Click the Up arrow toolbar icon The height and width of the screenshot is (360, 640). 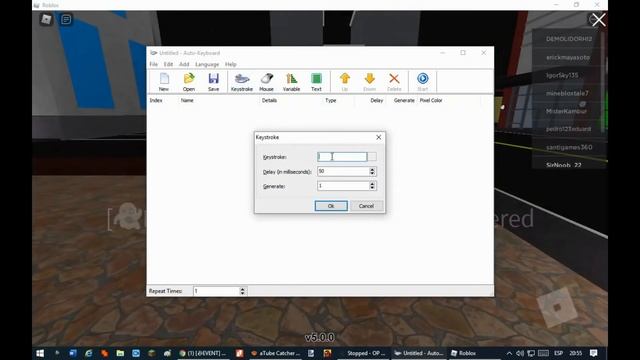click(x=345, y=82)
